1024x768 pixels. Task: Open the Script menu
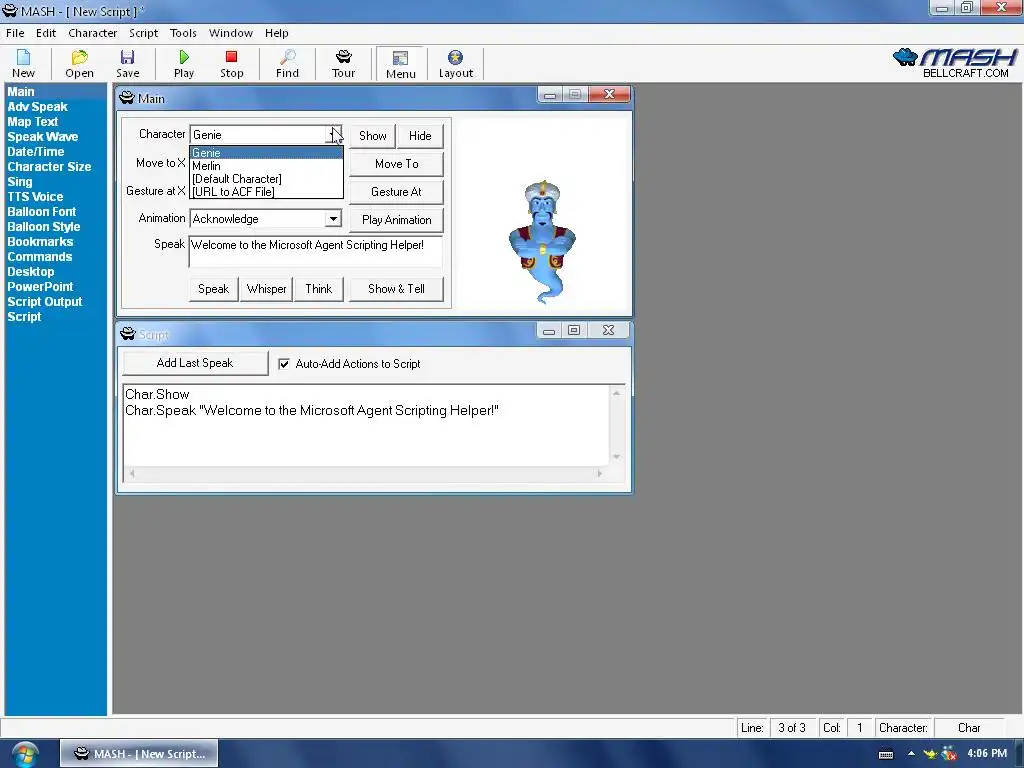click(x=143, y=33)
